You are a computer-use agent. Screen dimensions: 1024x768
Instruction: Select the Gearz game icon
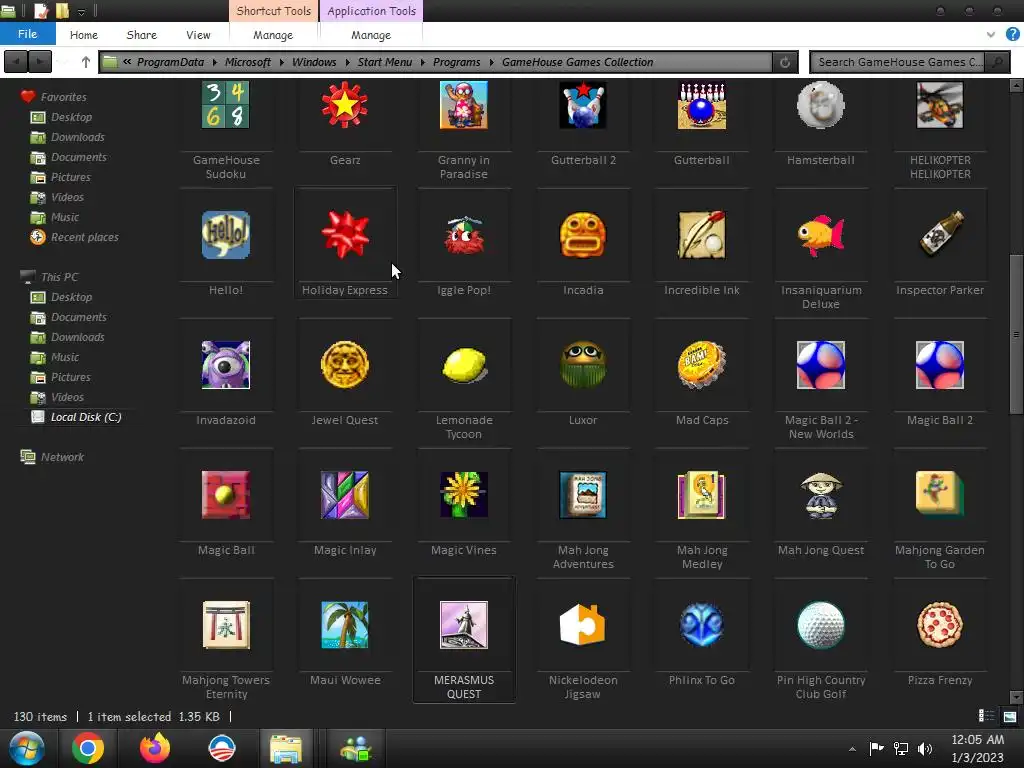(x=345, y=105)
